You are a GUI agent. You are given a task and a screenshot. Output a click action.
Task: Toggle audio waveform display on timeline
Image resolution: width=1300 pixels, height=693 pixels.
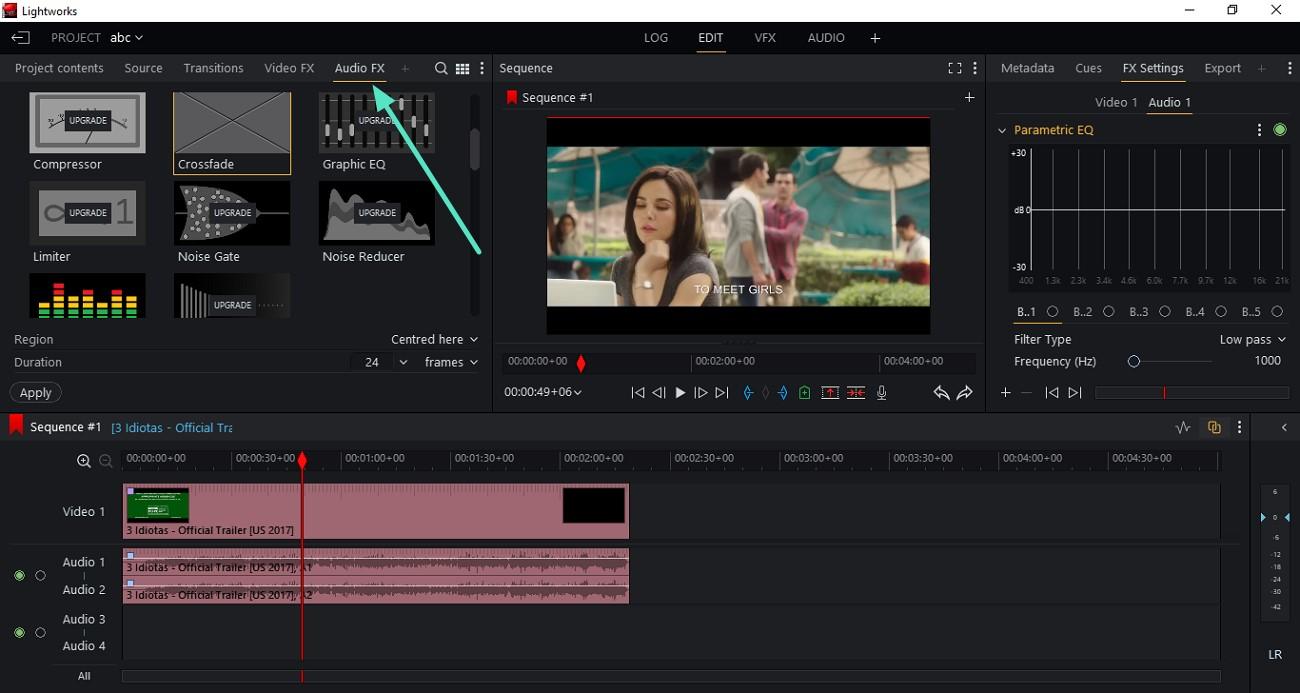[x=1183, y=427]
